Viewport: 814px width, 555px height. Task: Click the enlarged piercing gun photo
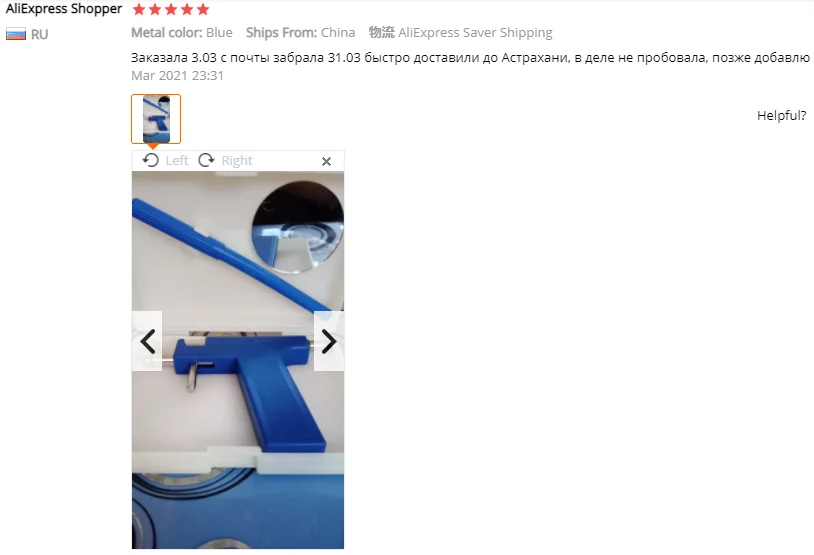coord(238,360)
